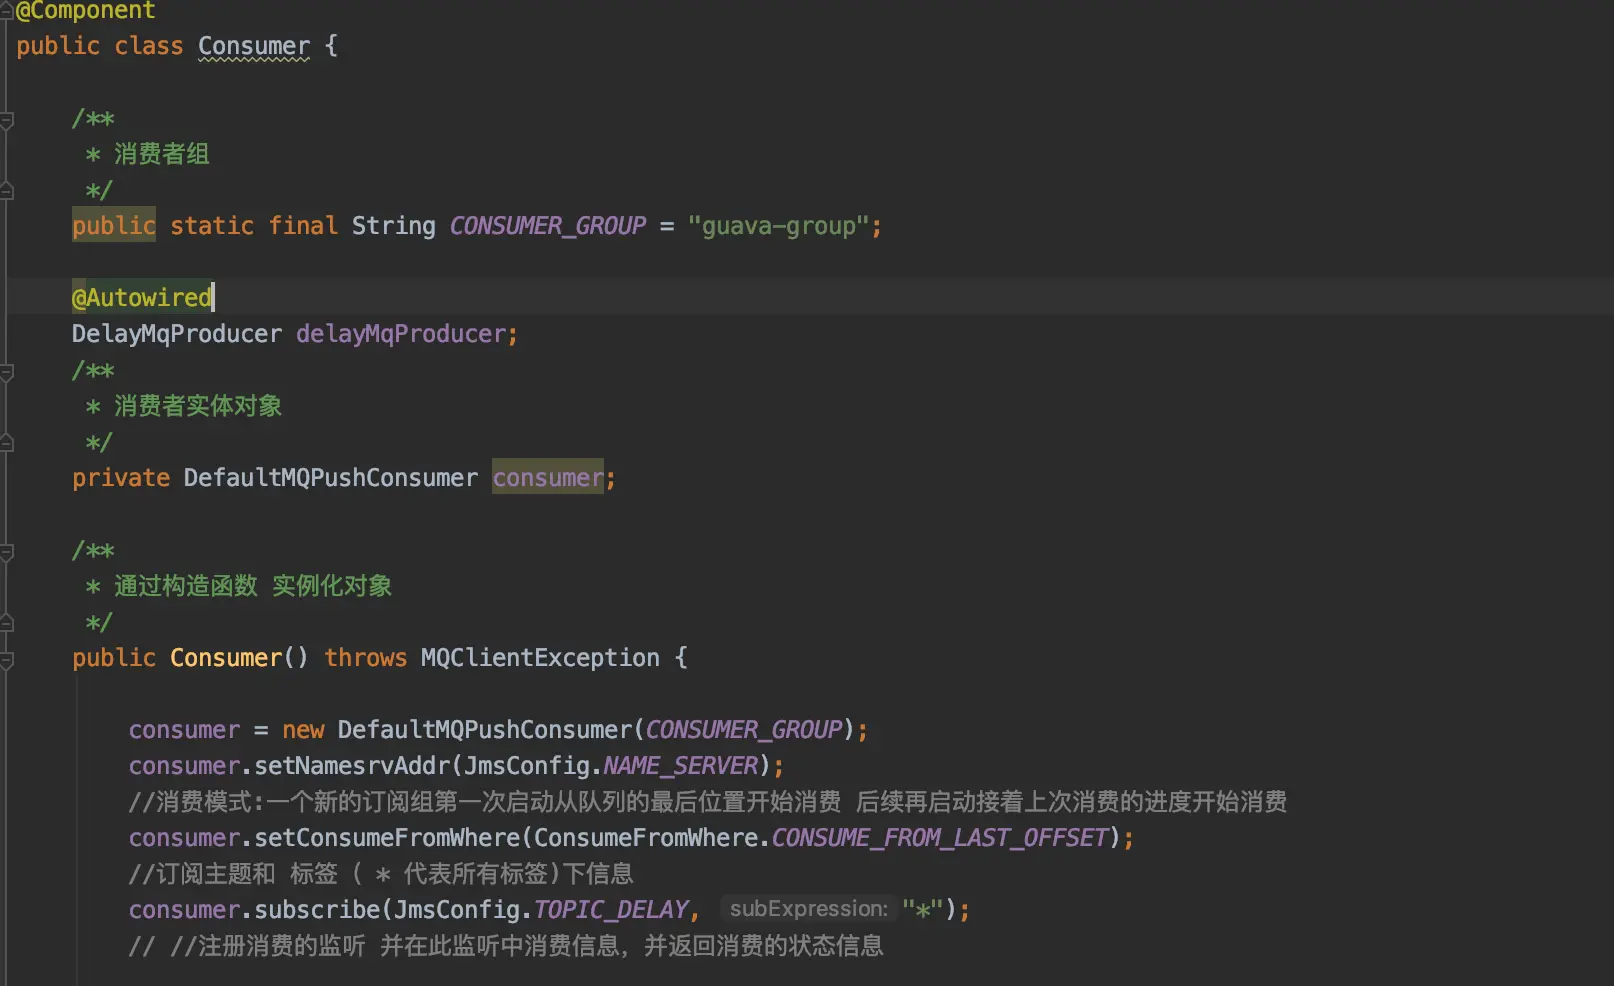Fold the Consumer() constructor body
This screenshot has width=1614, height=986.
6,660
